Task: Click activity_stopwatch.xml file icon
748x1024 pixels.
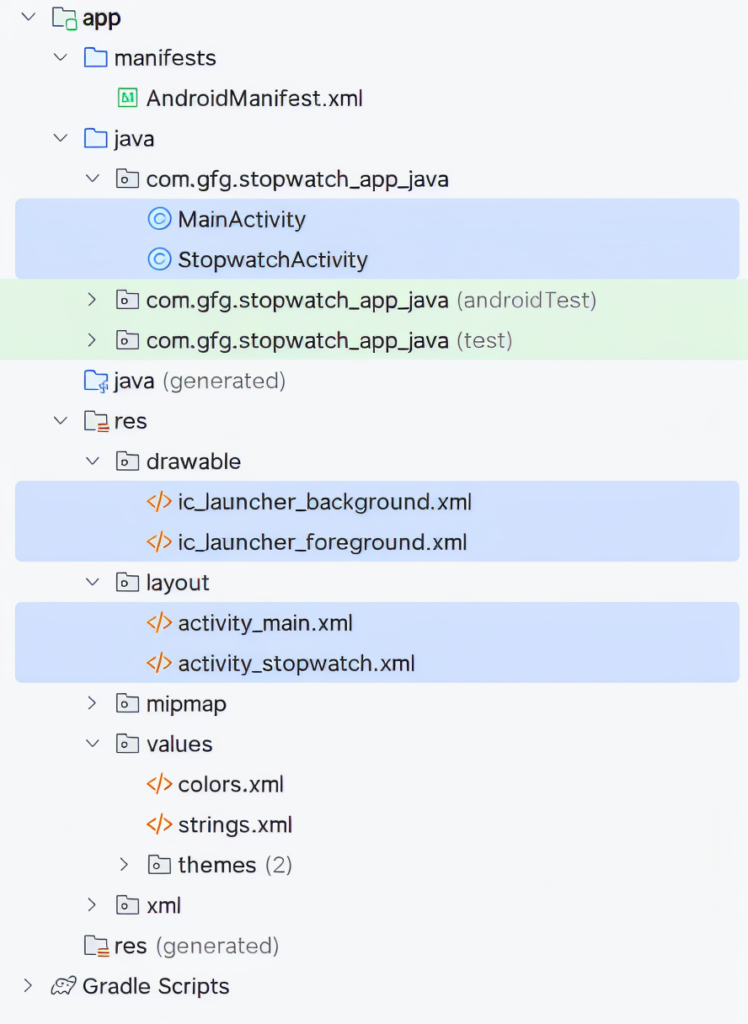Action: coord(159,663)
